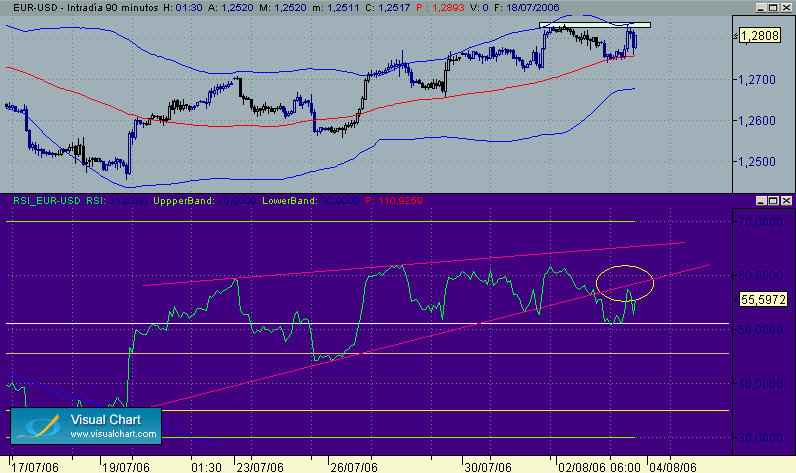Click the 04/08/06 date on time axis
Image resolution: width=796 pixels, height=473 pixels.
[x=673, y=467]
